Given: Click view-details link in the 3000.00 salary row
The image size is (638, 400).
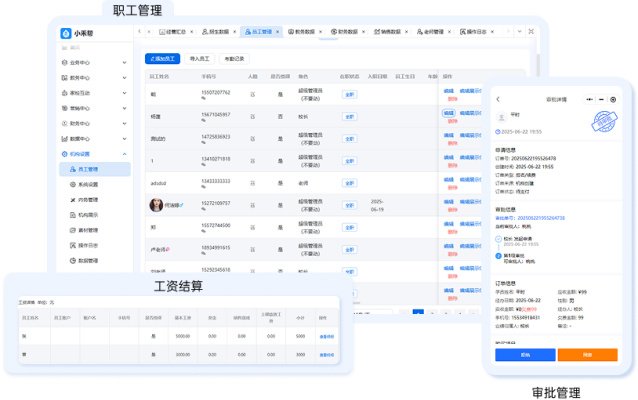Looking at the screenshot, I should click(327, 355).
